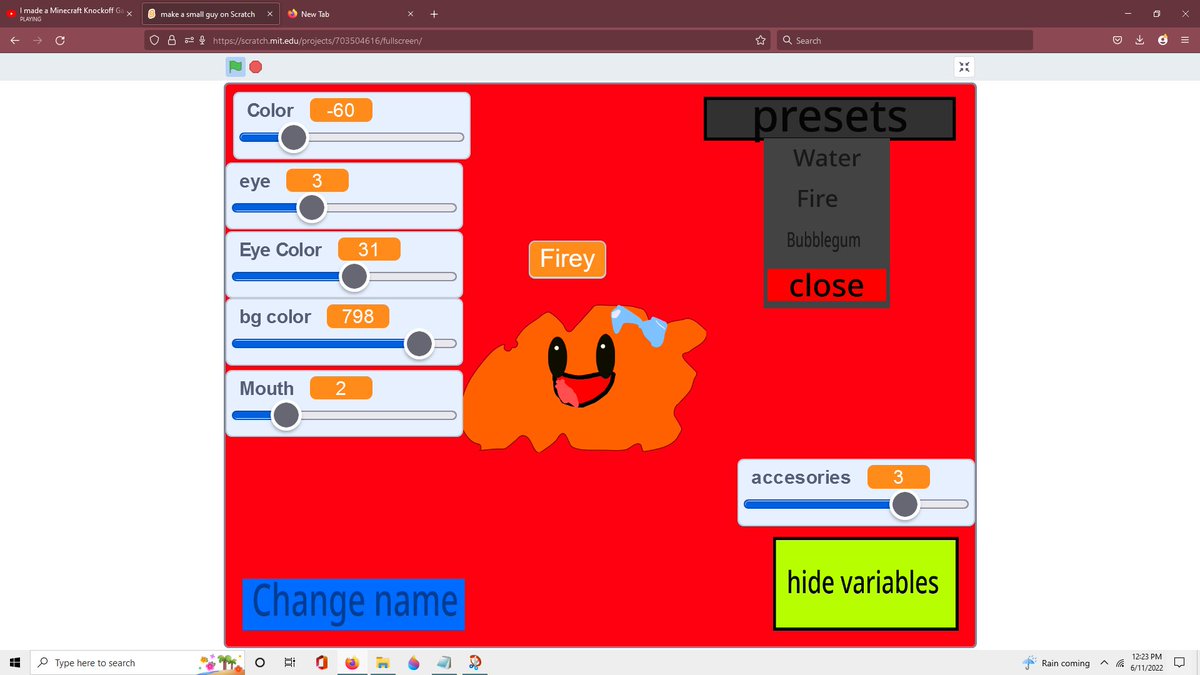Open the Firefox hamburger menu
The height and width of the screenshot is (675, 1200).
coord(1184,40)
